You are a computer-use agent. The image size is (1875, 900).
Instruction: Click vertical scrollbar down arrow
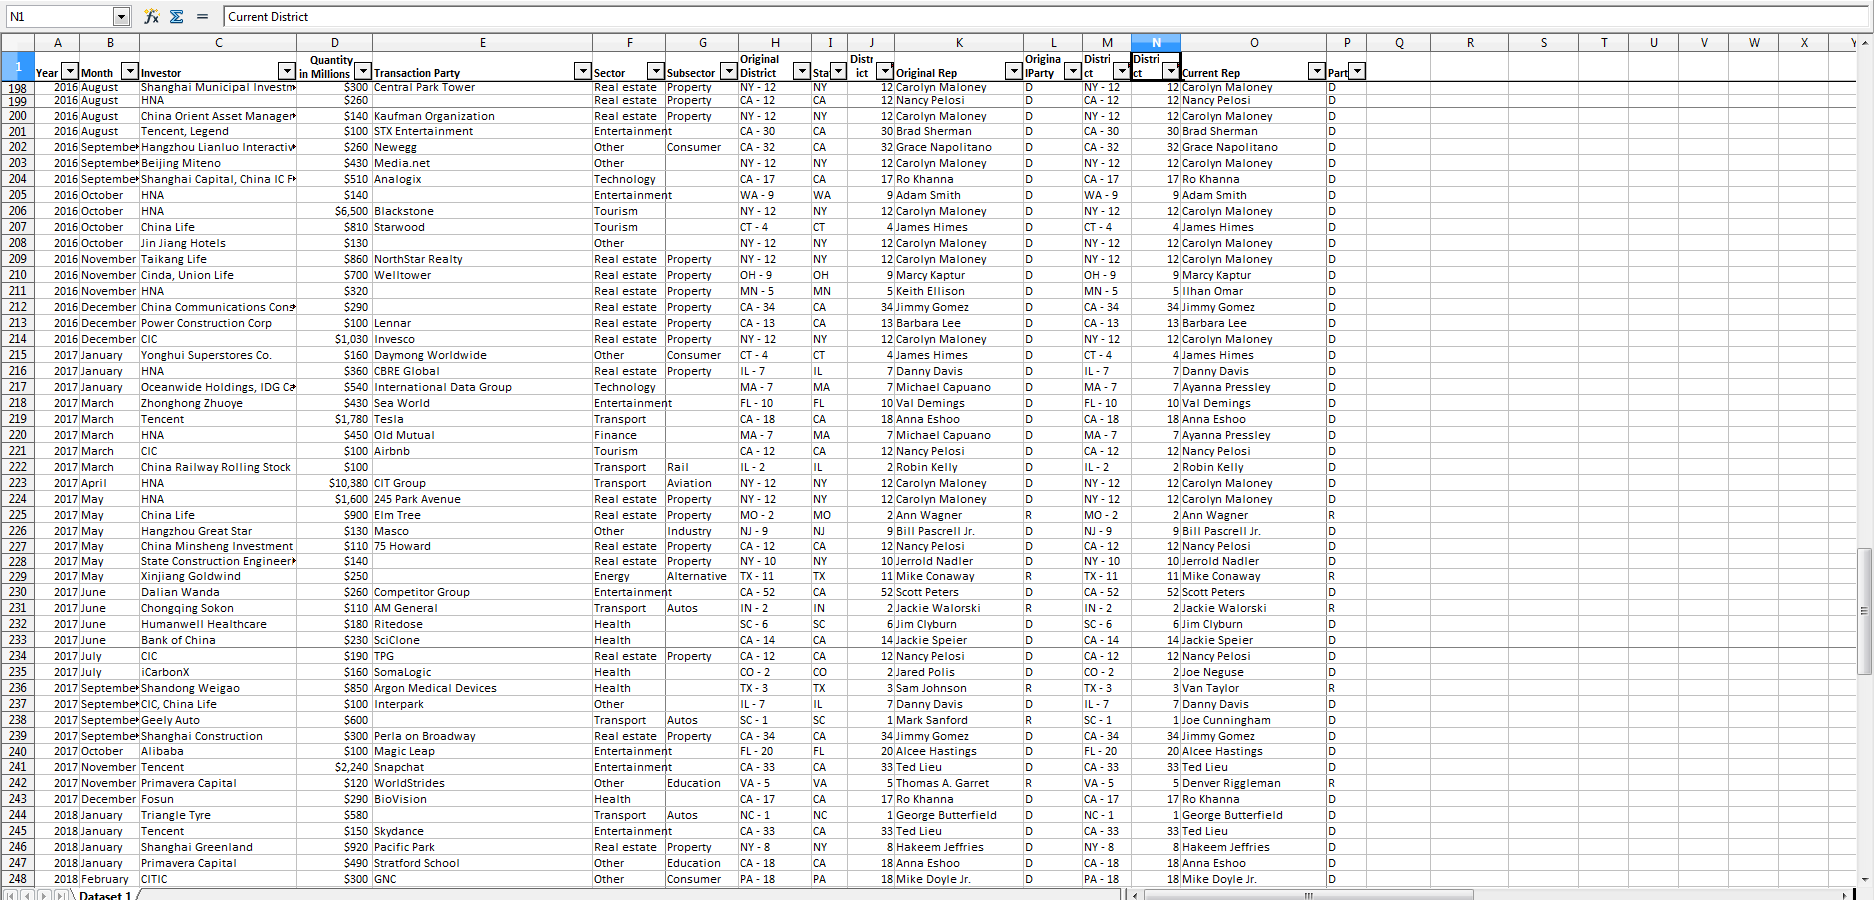1865,879
